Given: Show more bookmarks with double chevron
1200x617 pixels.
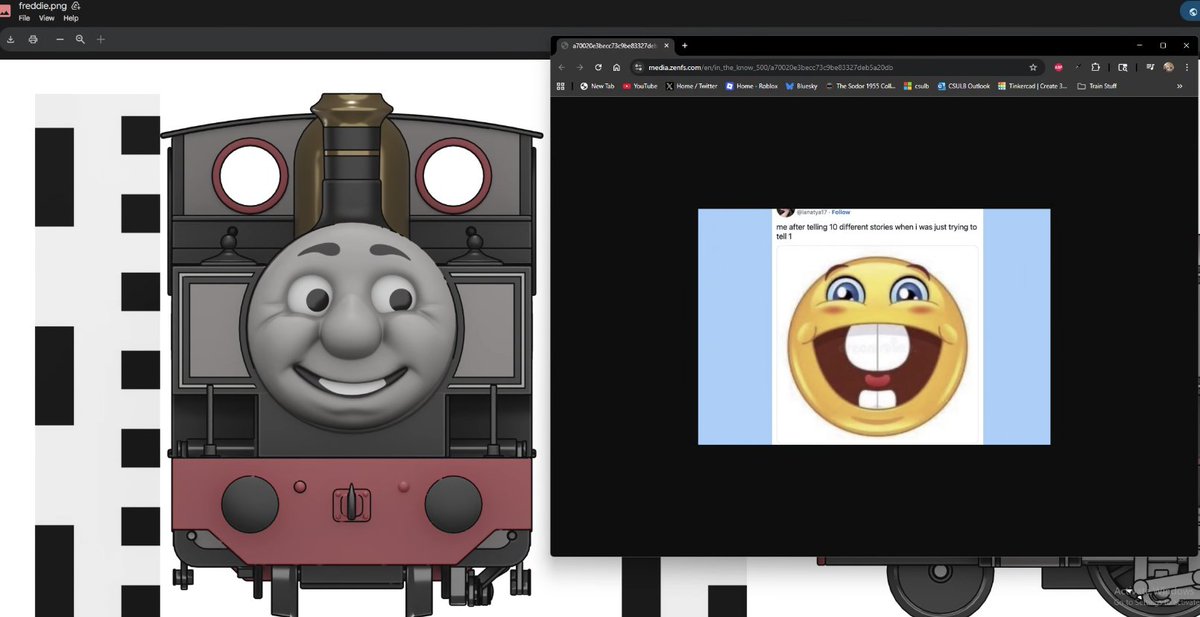Looking at the screenshot, I should pyautogui.click(x=1180, y=86).
